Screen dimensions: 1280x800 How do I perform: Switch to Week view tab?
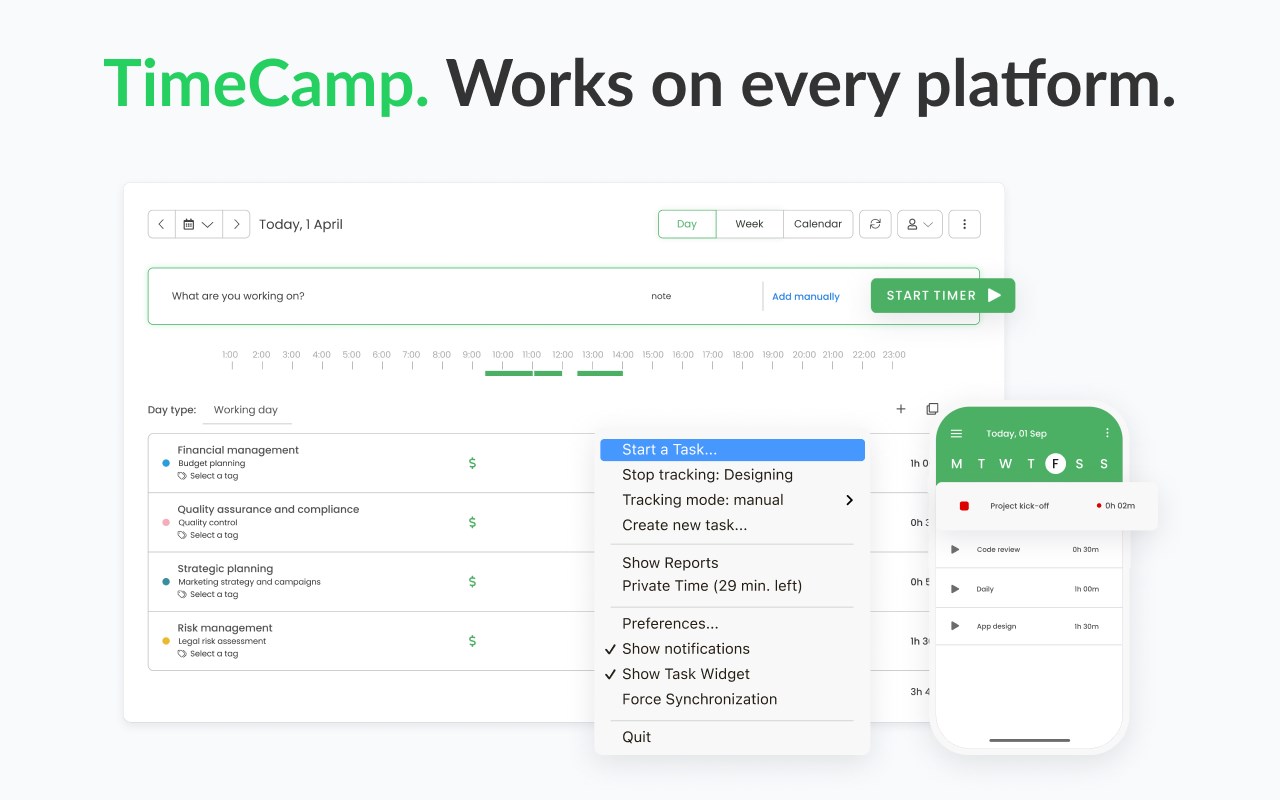(x=749, y=224)
